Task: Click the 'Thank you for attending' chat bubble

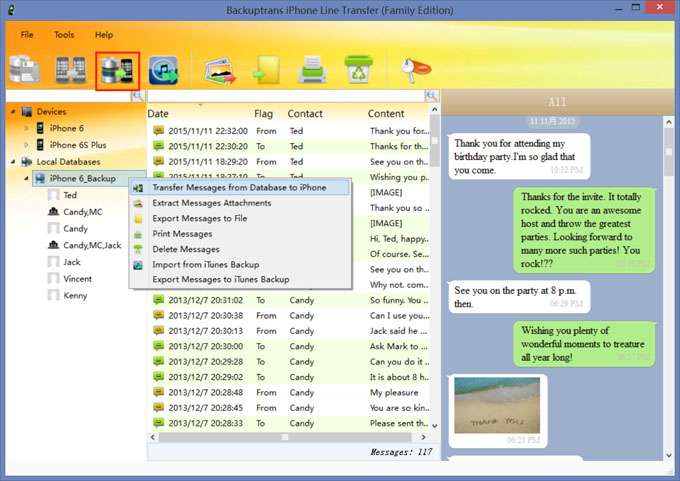Action: click(519, 157)
